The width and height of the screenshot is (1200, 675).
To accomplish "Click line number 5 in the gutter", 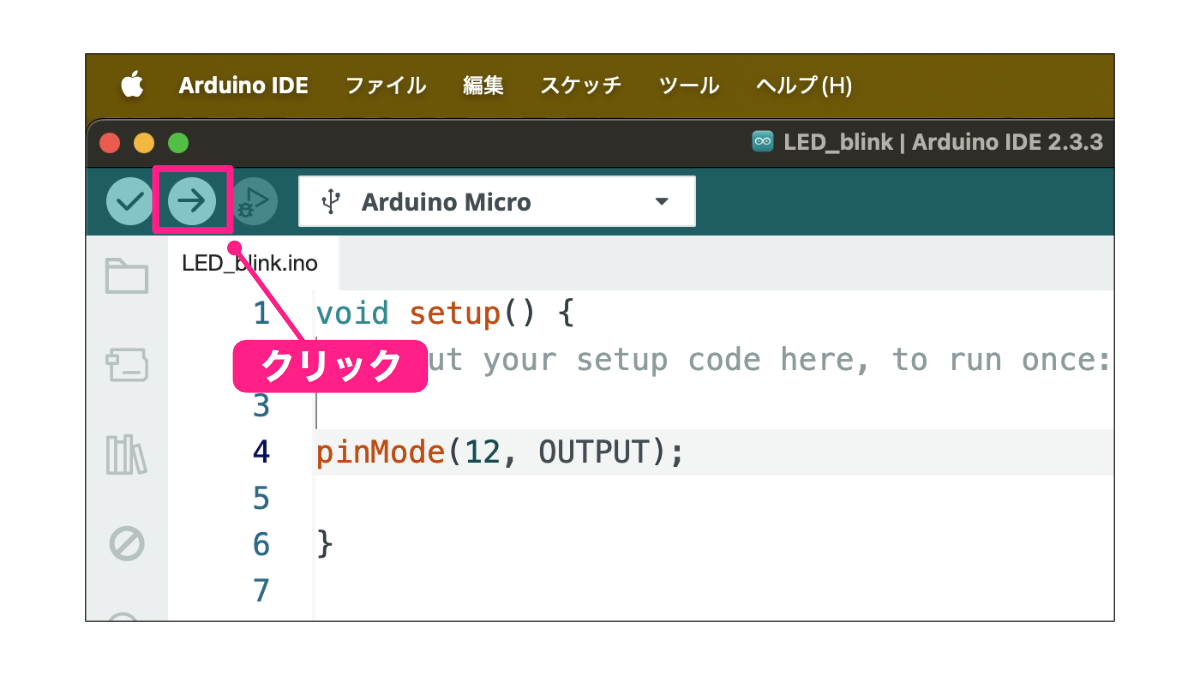I will [261, 498].
